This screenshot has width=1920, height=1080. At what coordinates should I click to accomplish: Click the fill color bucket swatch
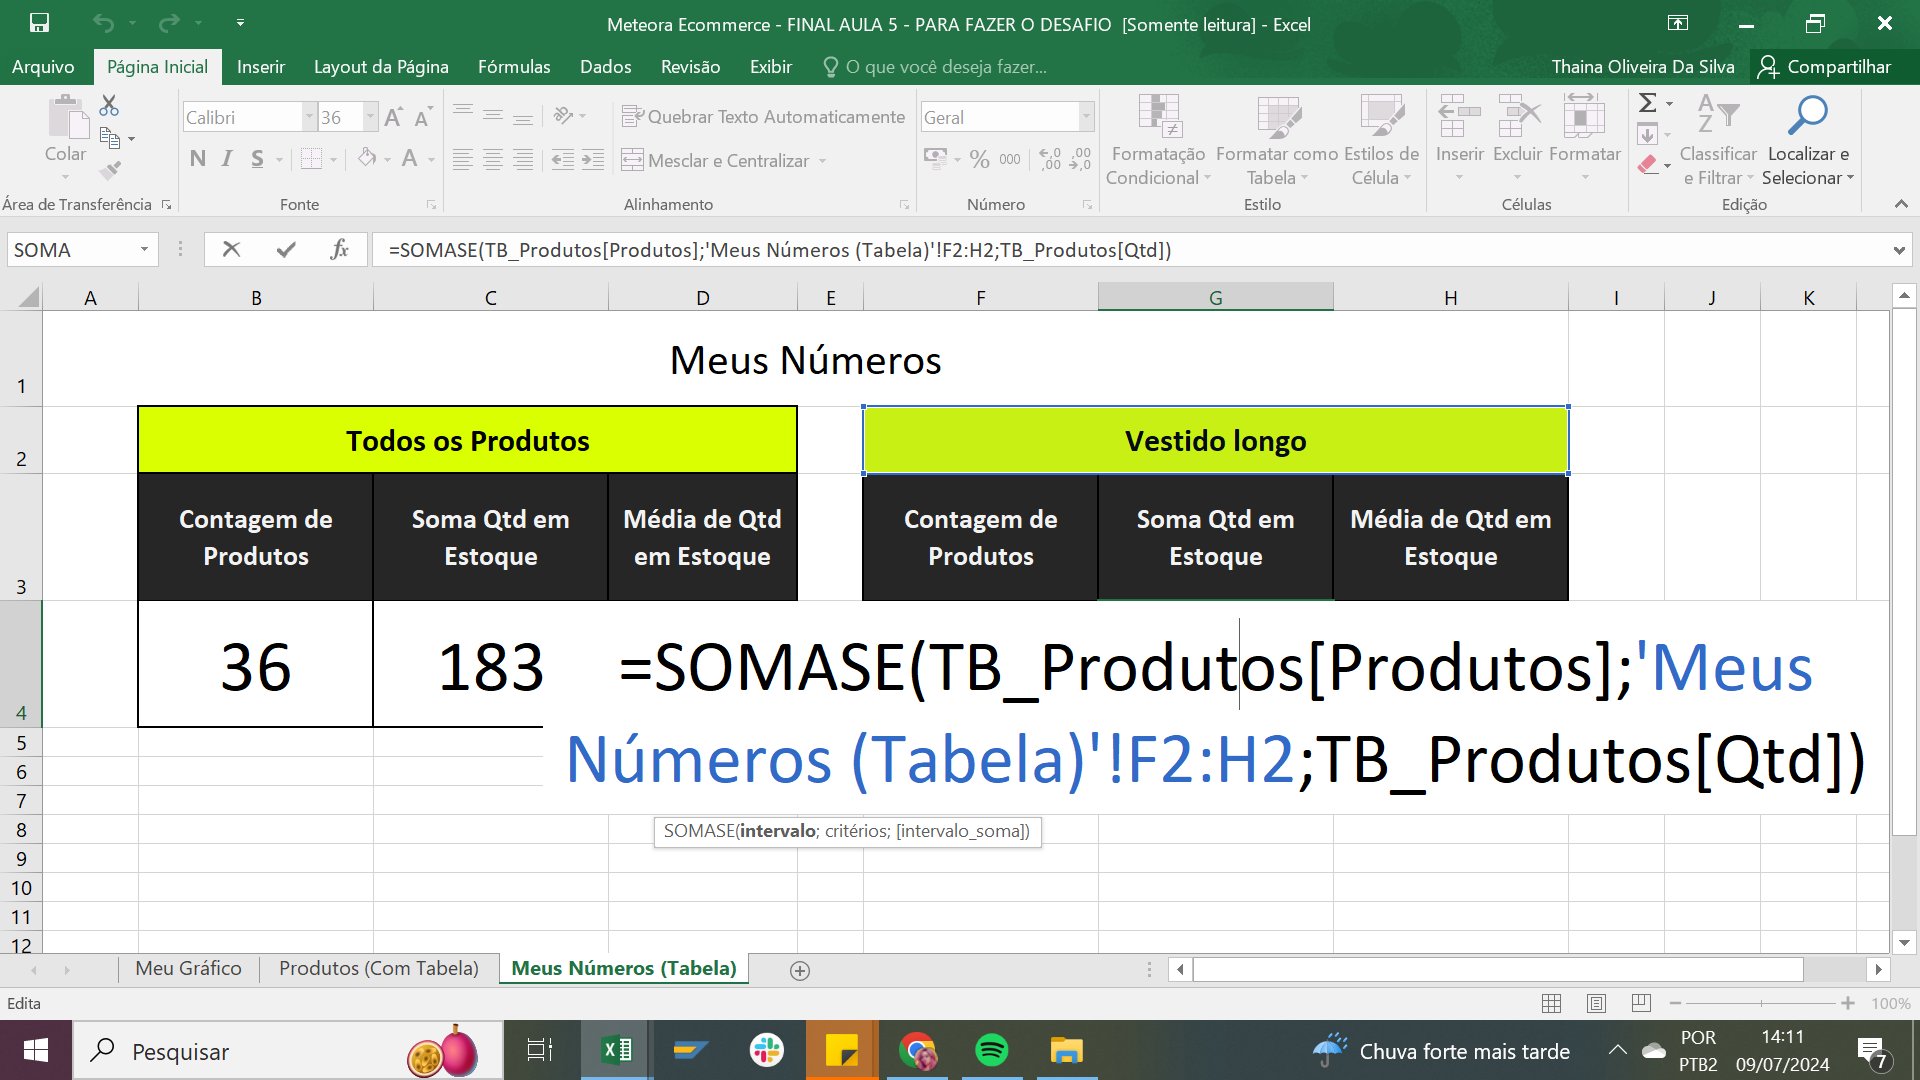tap(367, 158)
